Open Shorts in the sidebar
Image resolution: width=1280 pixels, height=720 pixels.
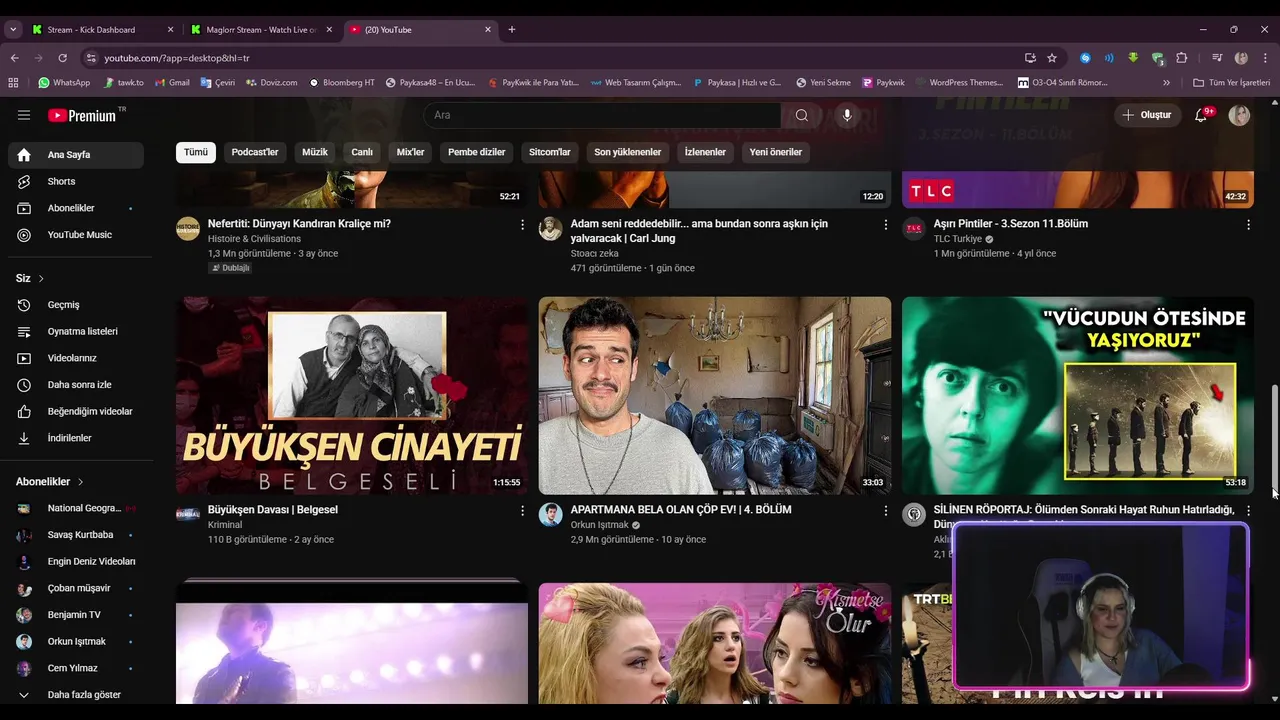point(76,181)
